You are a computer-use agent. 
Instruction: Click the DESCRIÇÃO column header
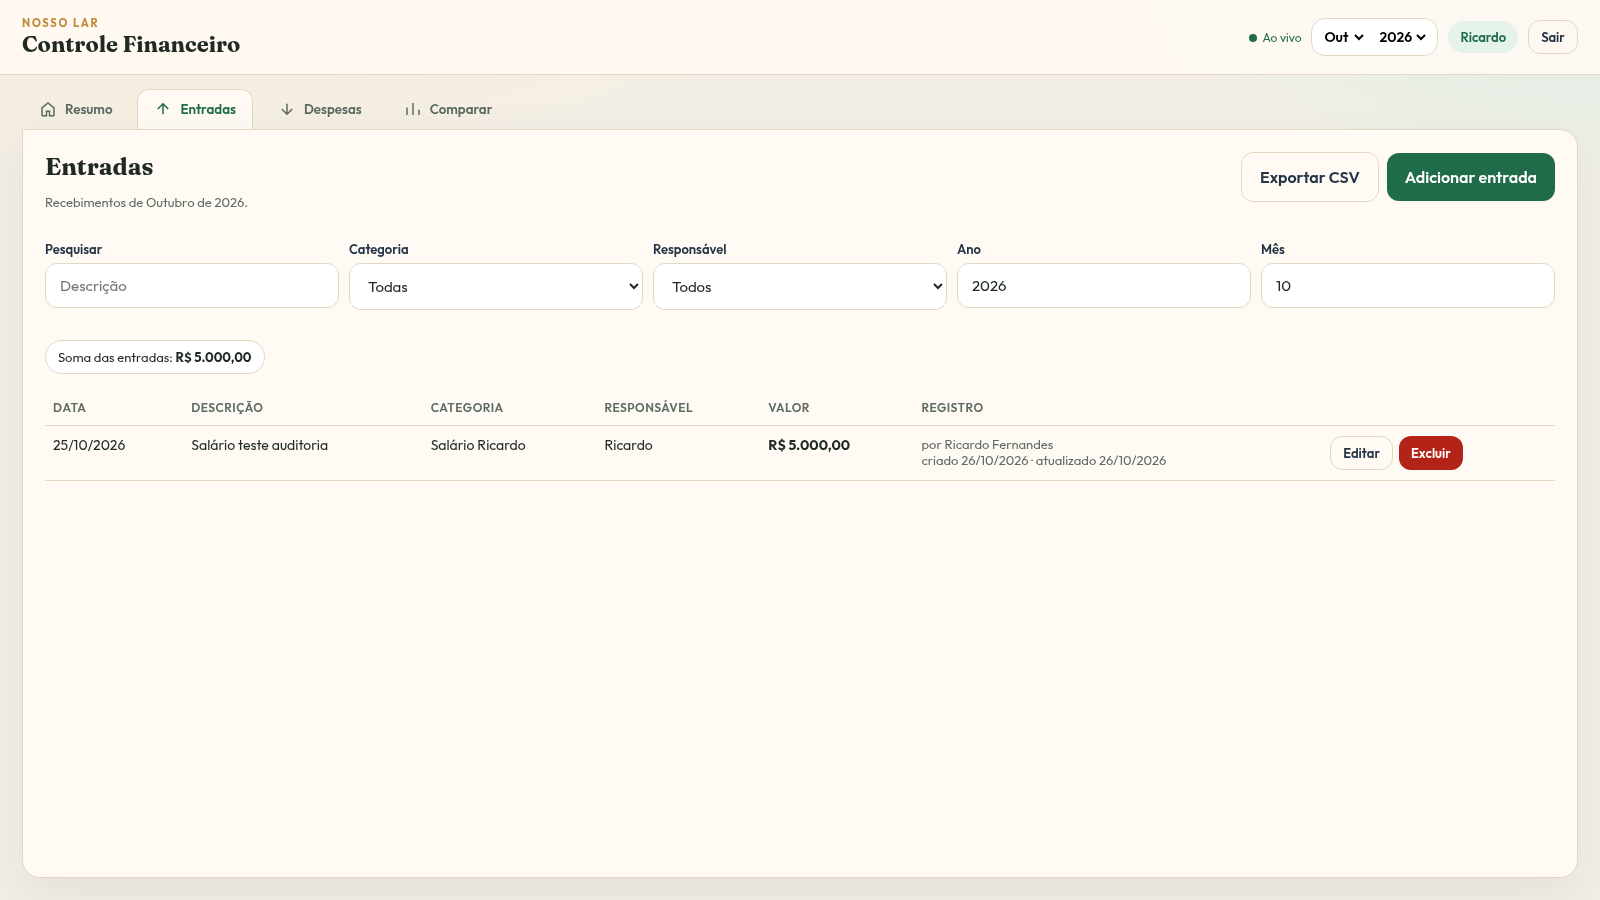[x=227, y=408]
